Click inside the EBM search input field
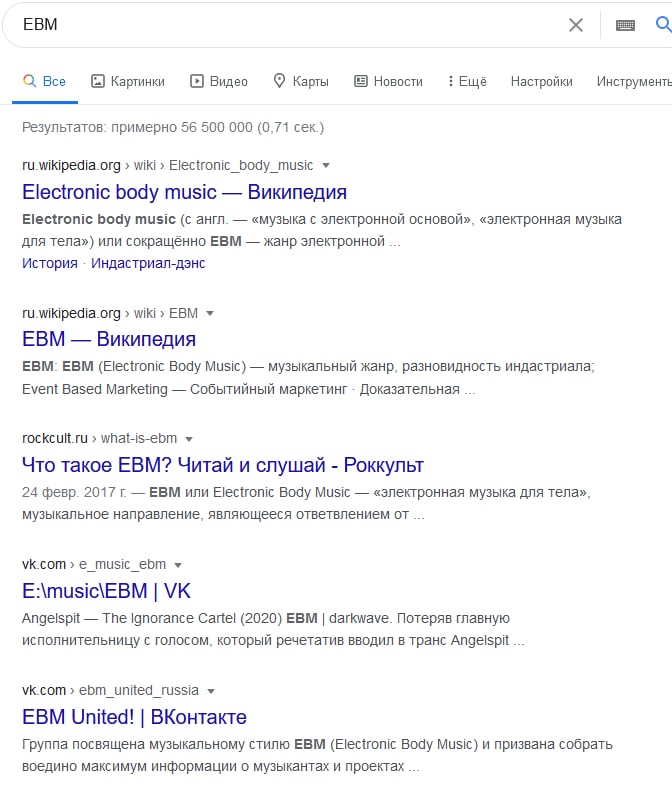Viewport: 672px width, 803px height. (x=287, y=25)
